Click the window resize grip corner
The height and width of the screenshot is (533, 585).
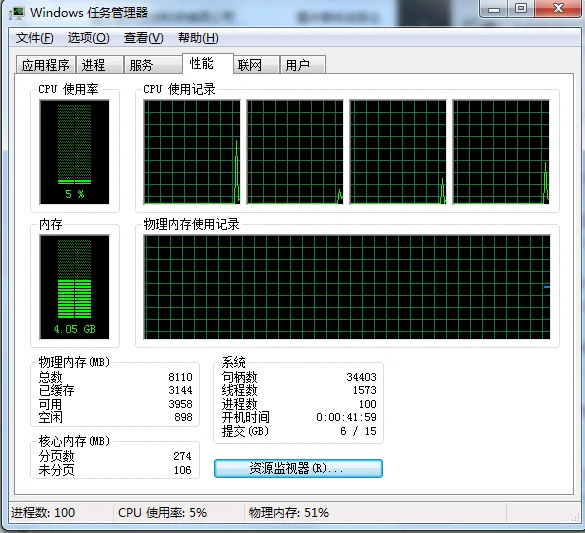pos(576,517)
